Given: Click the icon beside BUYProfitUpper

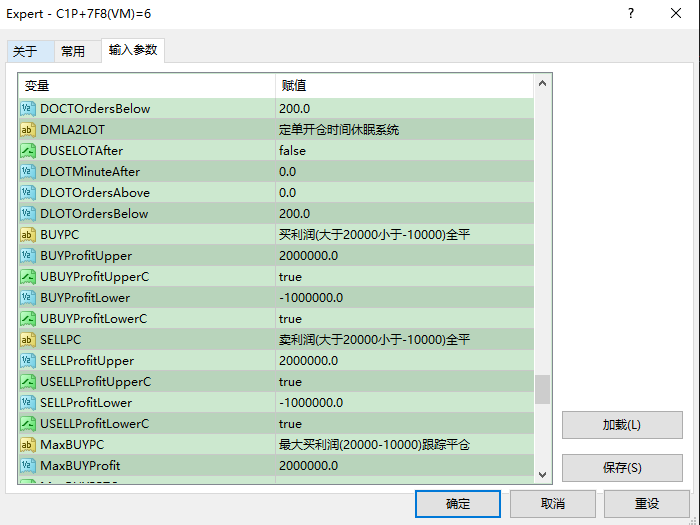Looking at the screenshot, I should tap(28, 255).
